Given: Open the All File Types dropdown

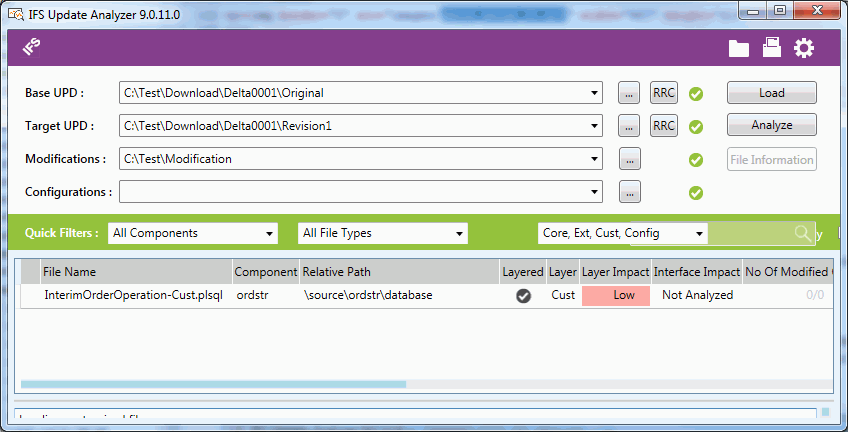Looking at the screenshot, I should coord(459,234).
